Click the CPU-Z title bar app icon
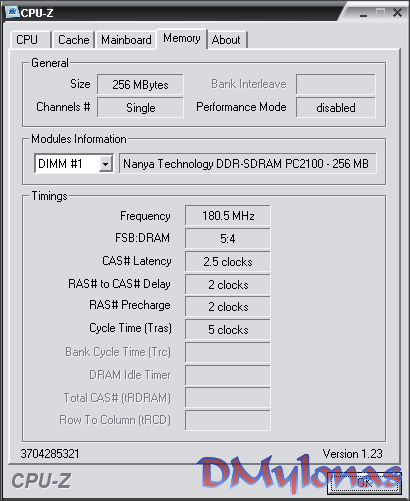The image size is (410, 501). point(12,12)
